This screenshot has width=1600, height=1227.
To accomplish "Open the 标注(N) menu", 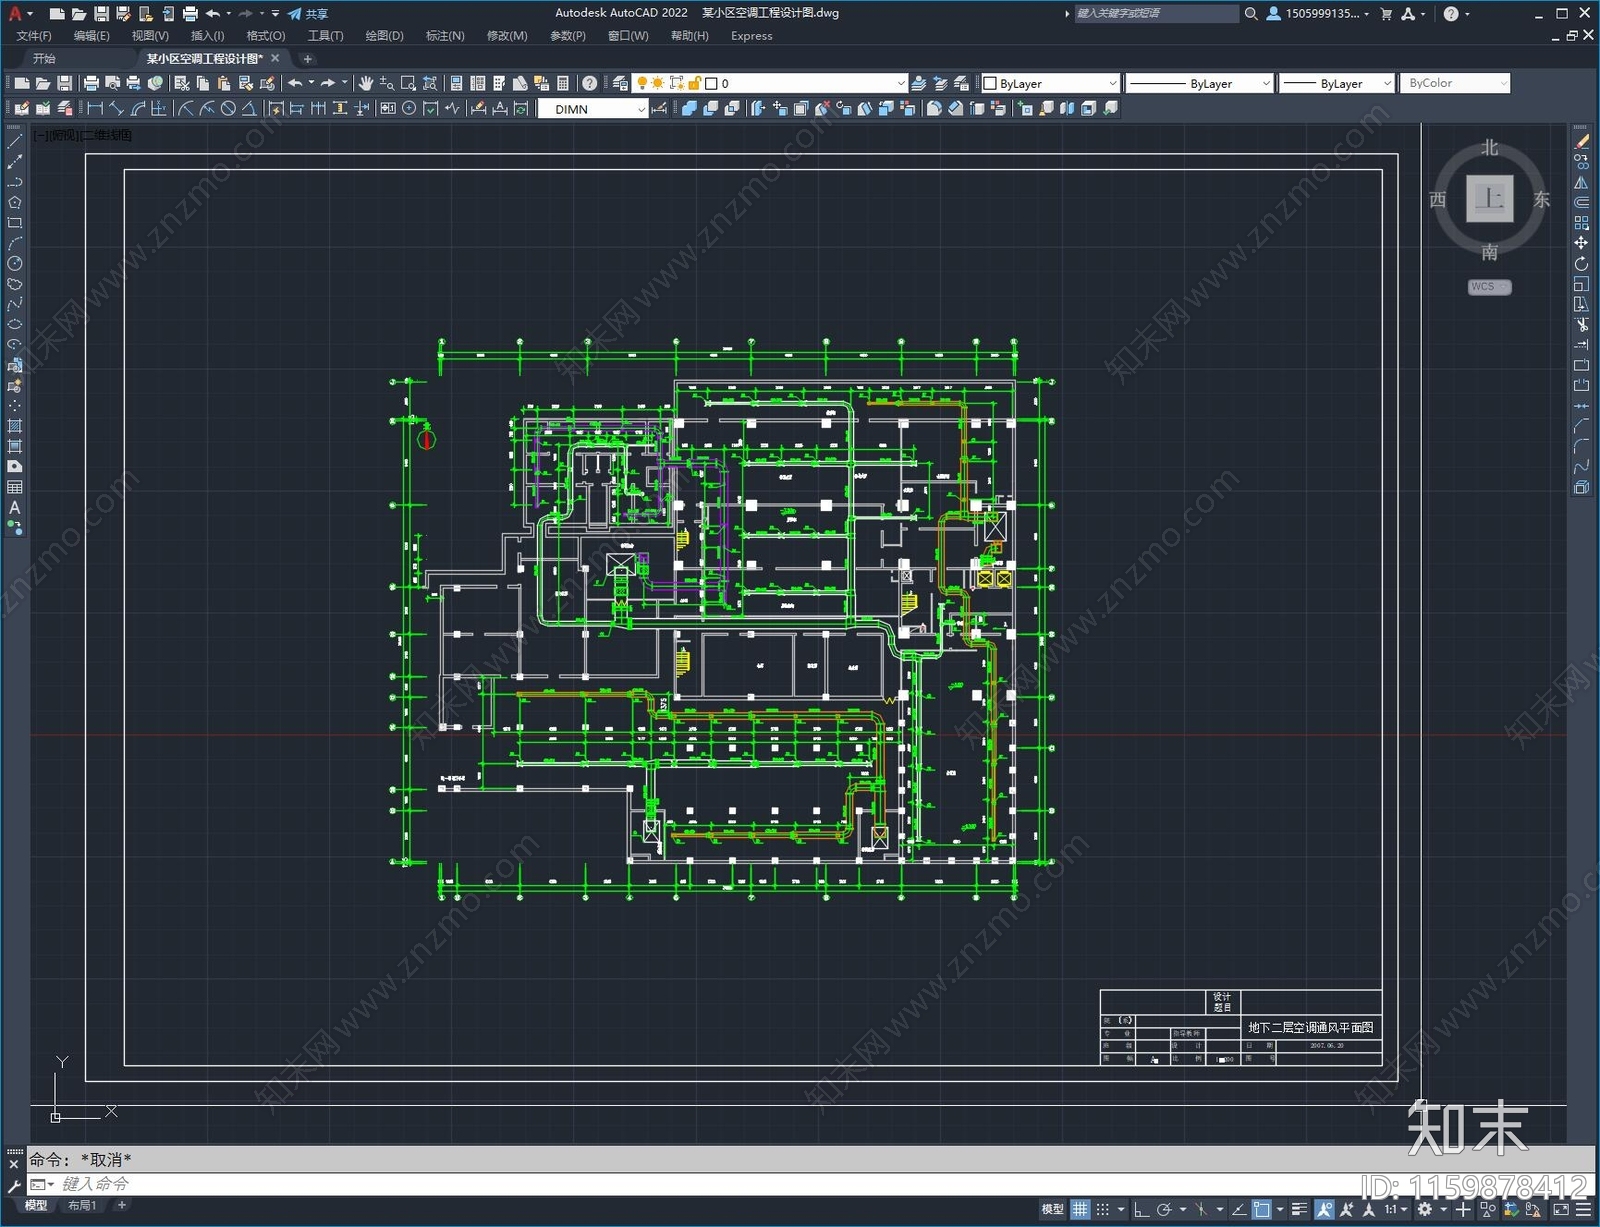I will pyautogui.click(x=445, y=36).
